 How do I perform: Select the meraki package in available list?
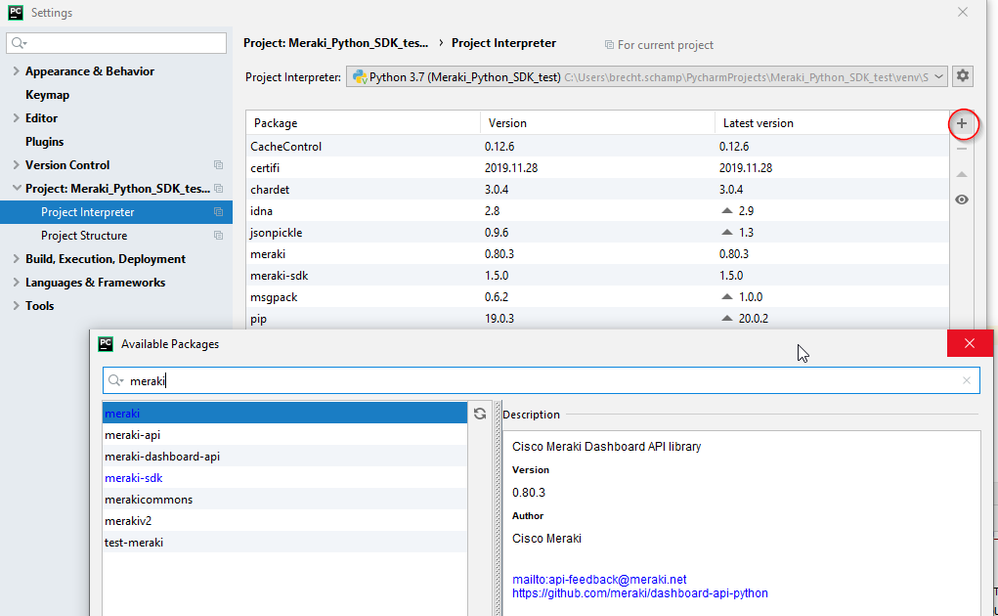click(x=285, y=413)
